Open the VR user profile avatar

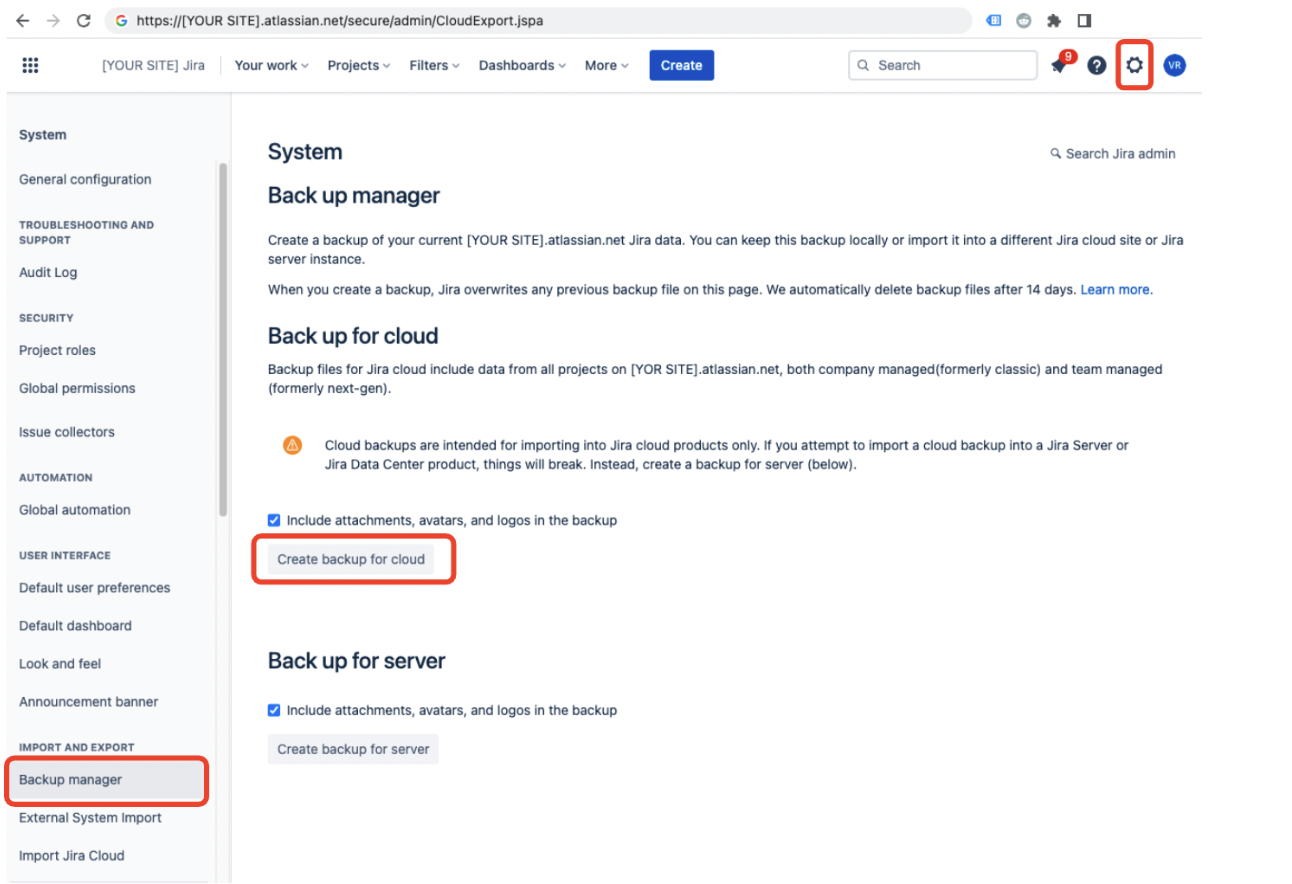[1175, 65]
